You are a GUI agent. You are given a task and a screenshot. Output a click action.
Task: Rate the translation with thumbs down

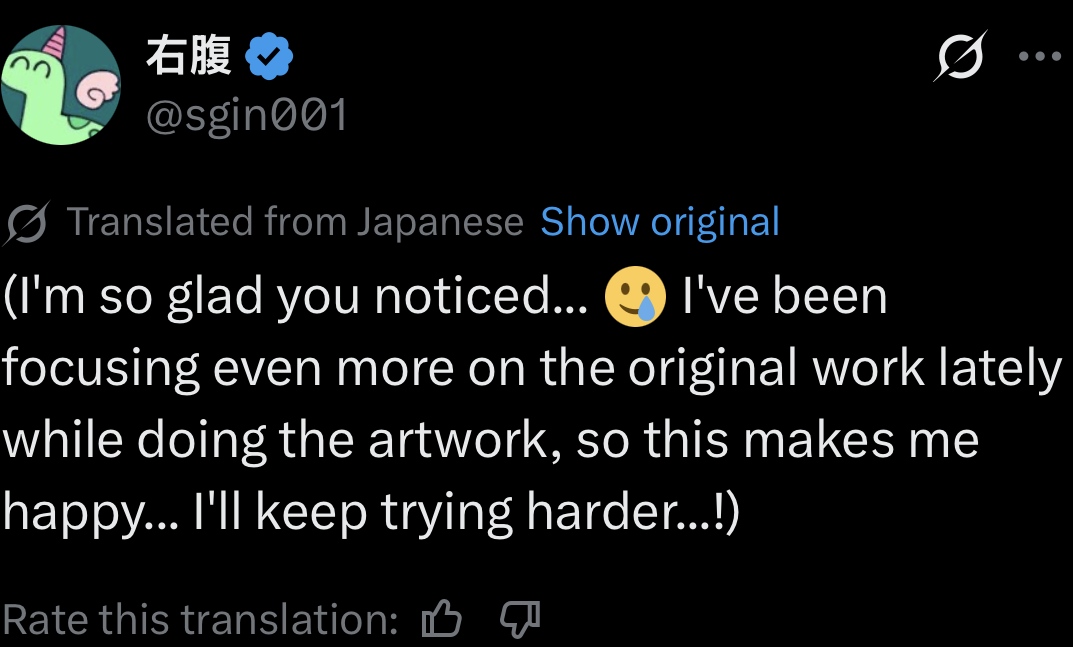[520, 620]
